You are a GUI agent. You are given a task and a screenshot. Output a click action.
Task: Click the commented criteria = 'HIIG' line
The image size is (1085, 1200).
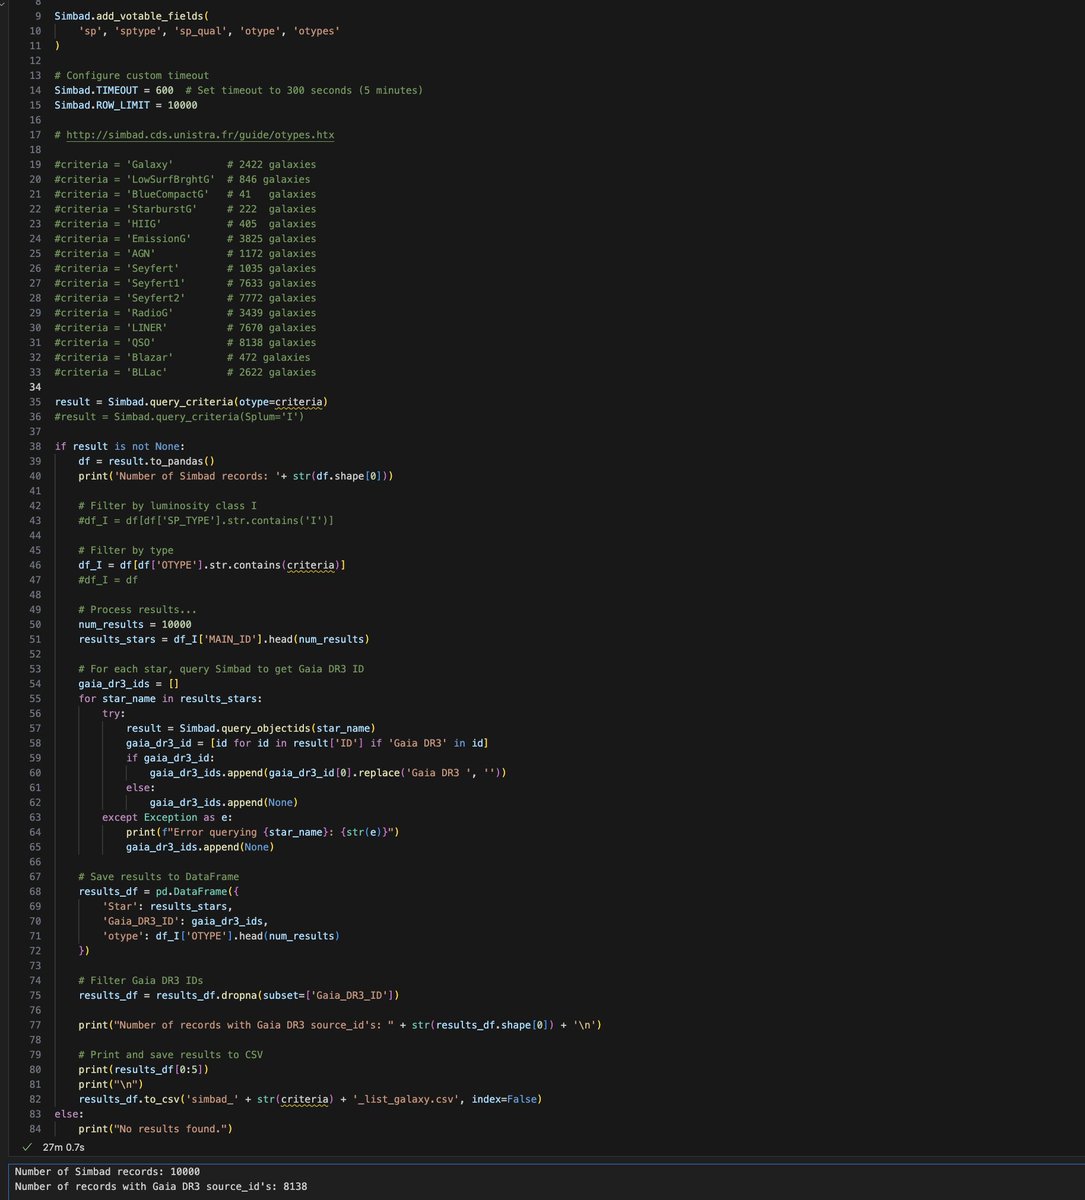pyautogui.click(x=185, y=224)
